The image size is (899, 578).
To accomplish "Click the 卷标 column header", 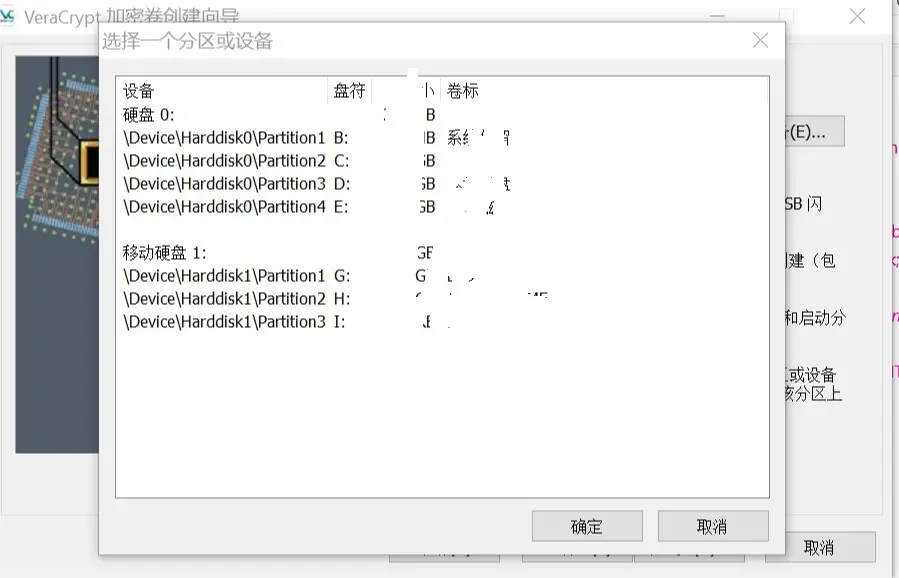I will pos(604,91).
